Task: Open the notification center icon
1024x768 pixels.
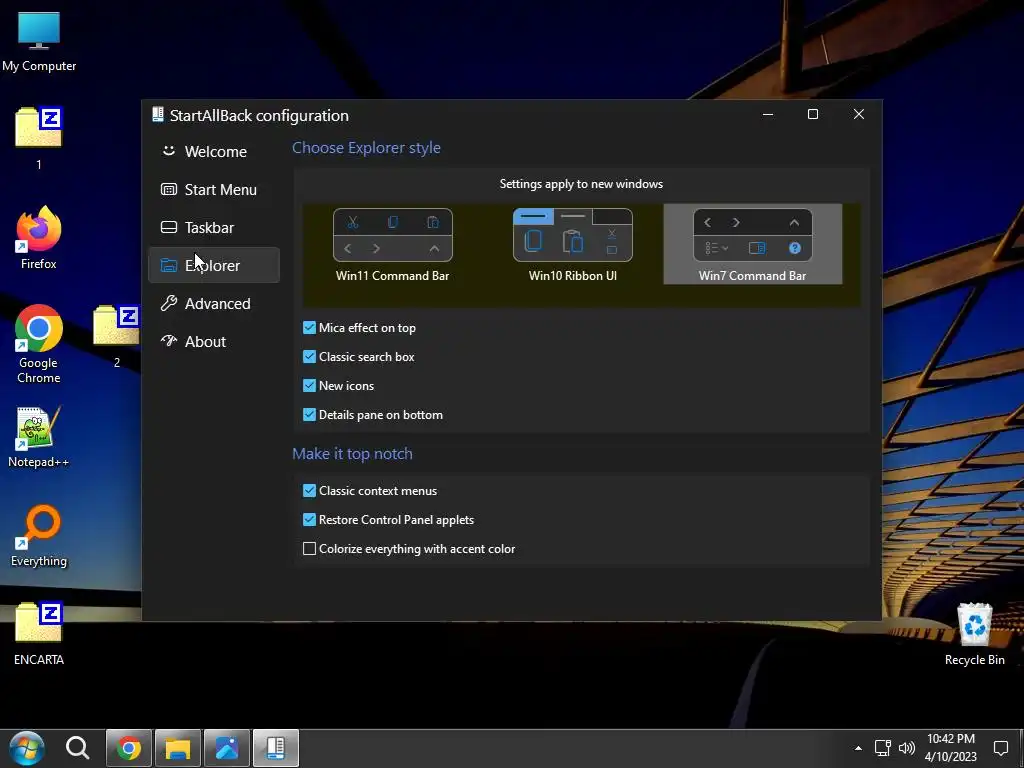Action: pyautogui.click(x=1001, y=748)
